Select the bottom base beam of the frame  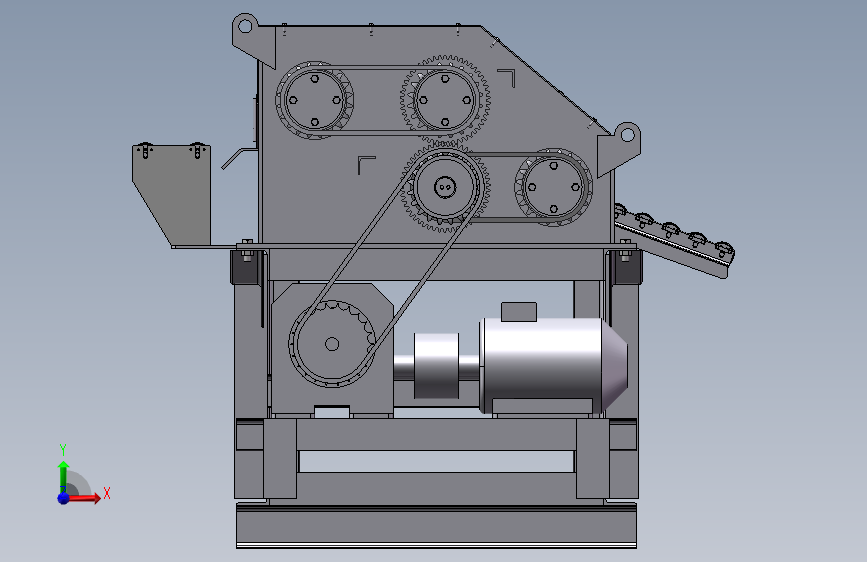(x=436, y=525)
